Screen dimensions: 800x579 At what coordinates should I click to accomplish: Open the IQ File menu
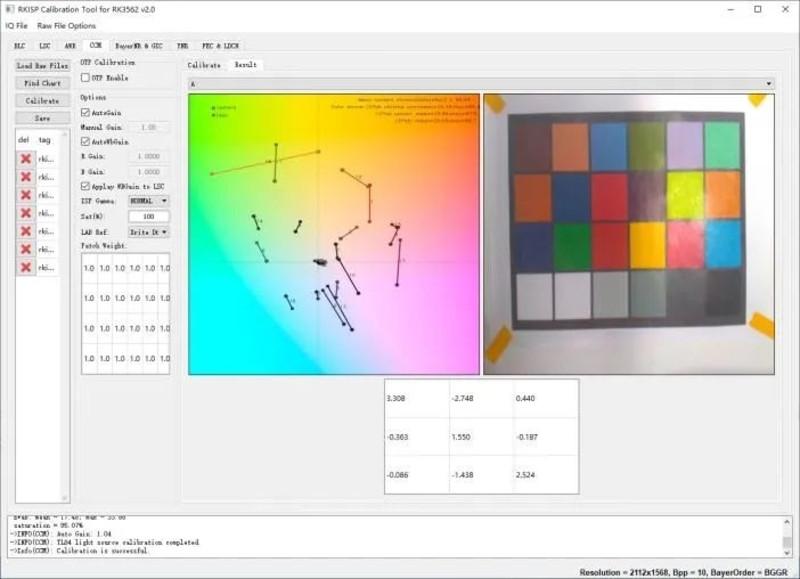[16, 26]
